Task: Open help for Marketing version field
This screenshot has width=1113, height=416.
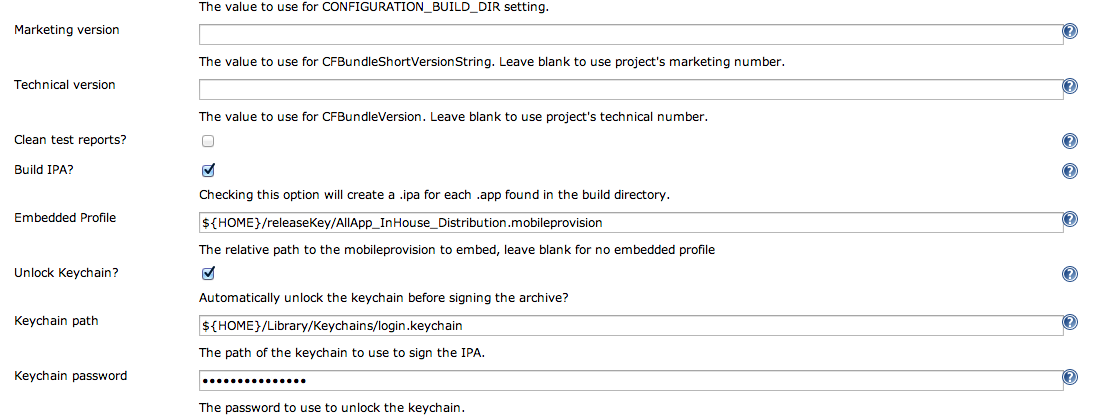Action: [1070, 32]
